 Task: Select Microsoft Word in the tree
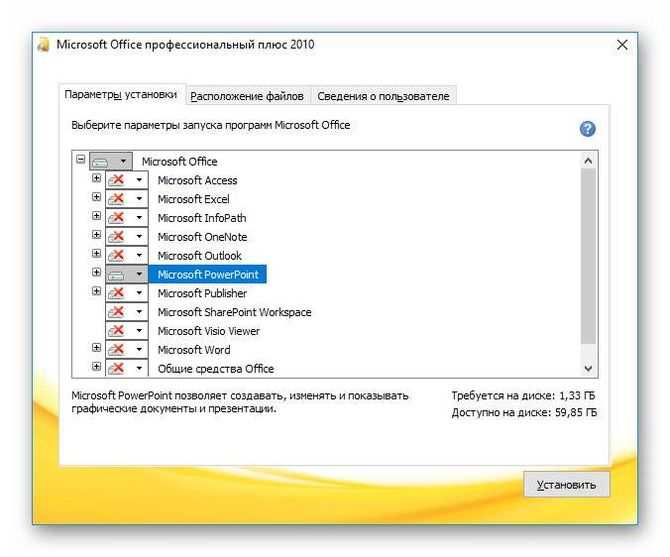[194, 349]
